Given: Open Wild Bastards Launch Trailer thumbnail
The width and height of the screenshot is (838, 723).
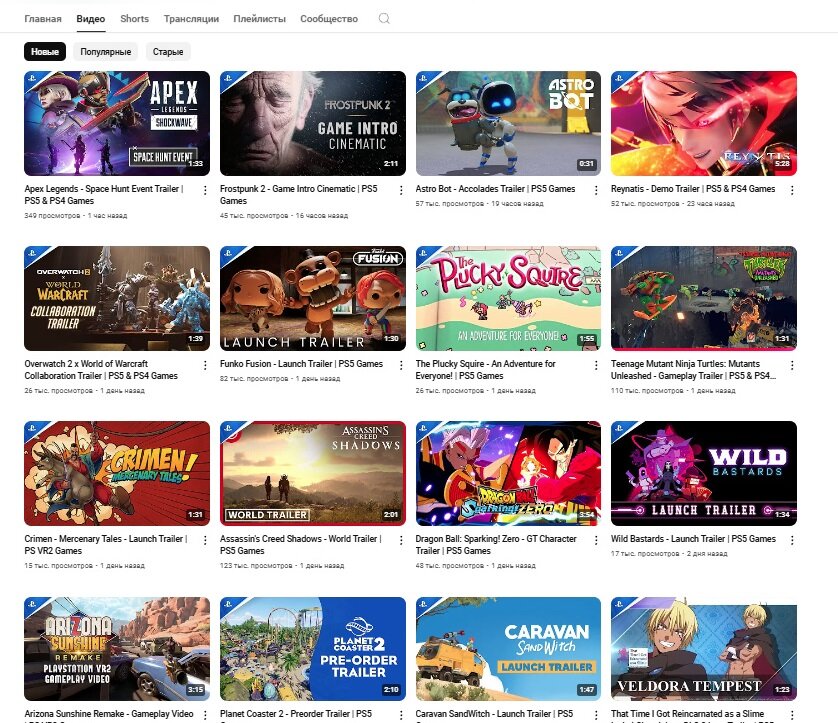Looking at the screenshot, I should pos(704,473).
